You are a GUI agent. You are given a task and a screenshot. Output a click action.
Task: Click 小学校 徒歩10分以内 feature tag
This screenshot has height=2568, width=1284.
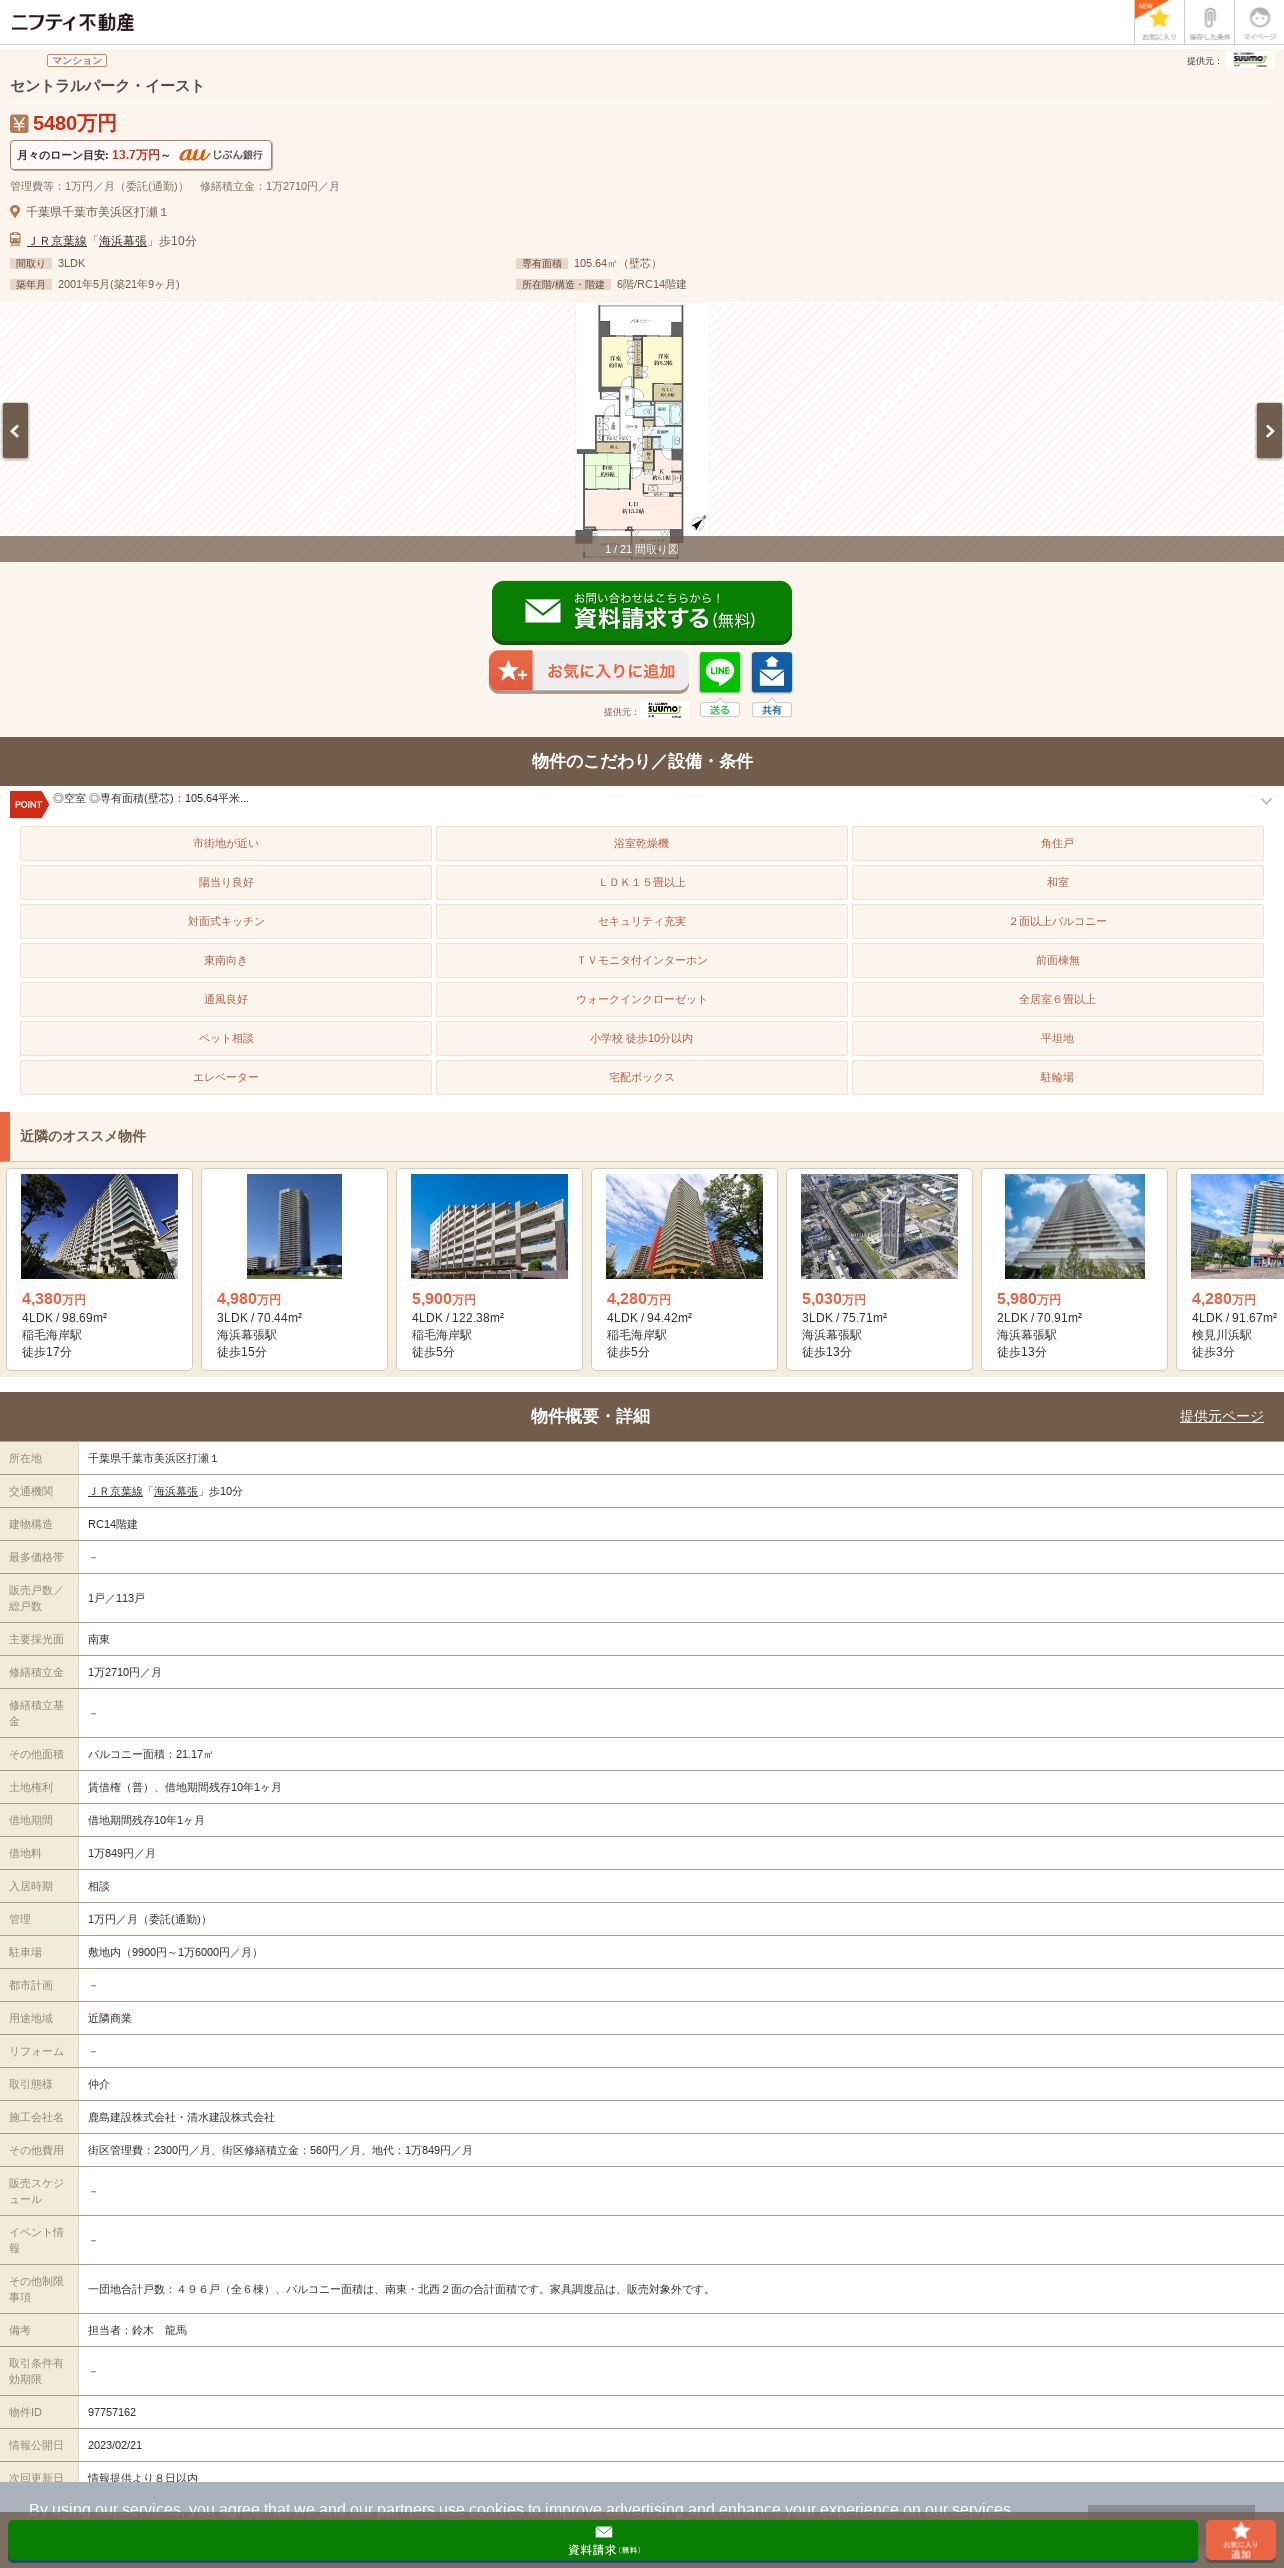click(642, 1039)
